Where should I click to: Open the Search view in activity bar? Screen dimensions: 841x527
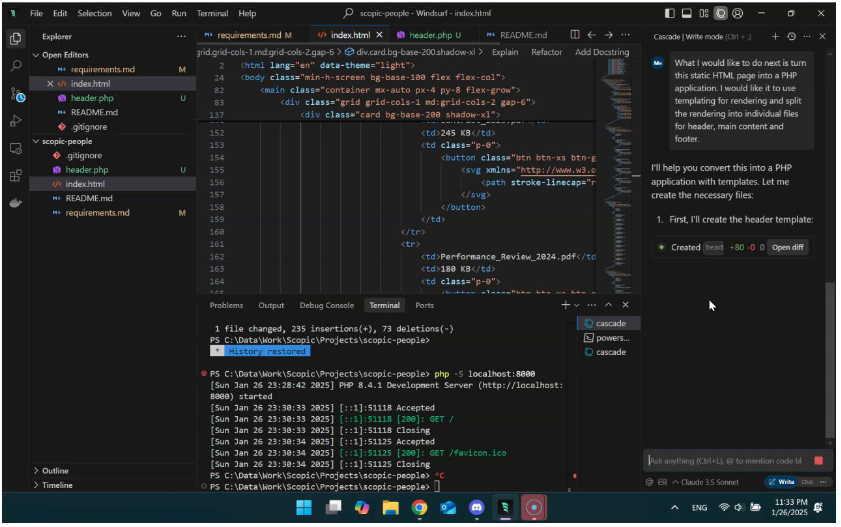16,66
